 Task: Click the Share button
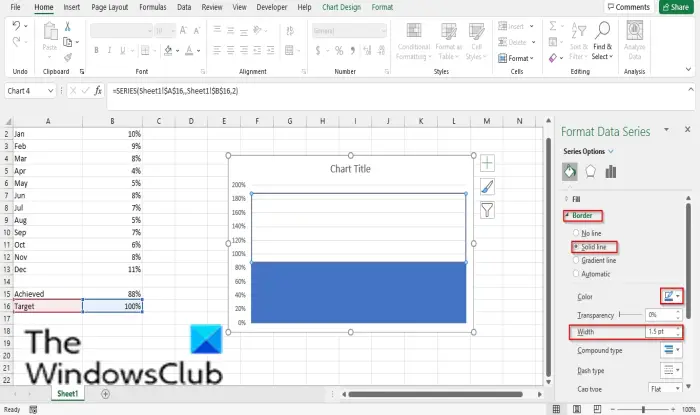(x=676, y=7)
